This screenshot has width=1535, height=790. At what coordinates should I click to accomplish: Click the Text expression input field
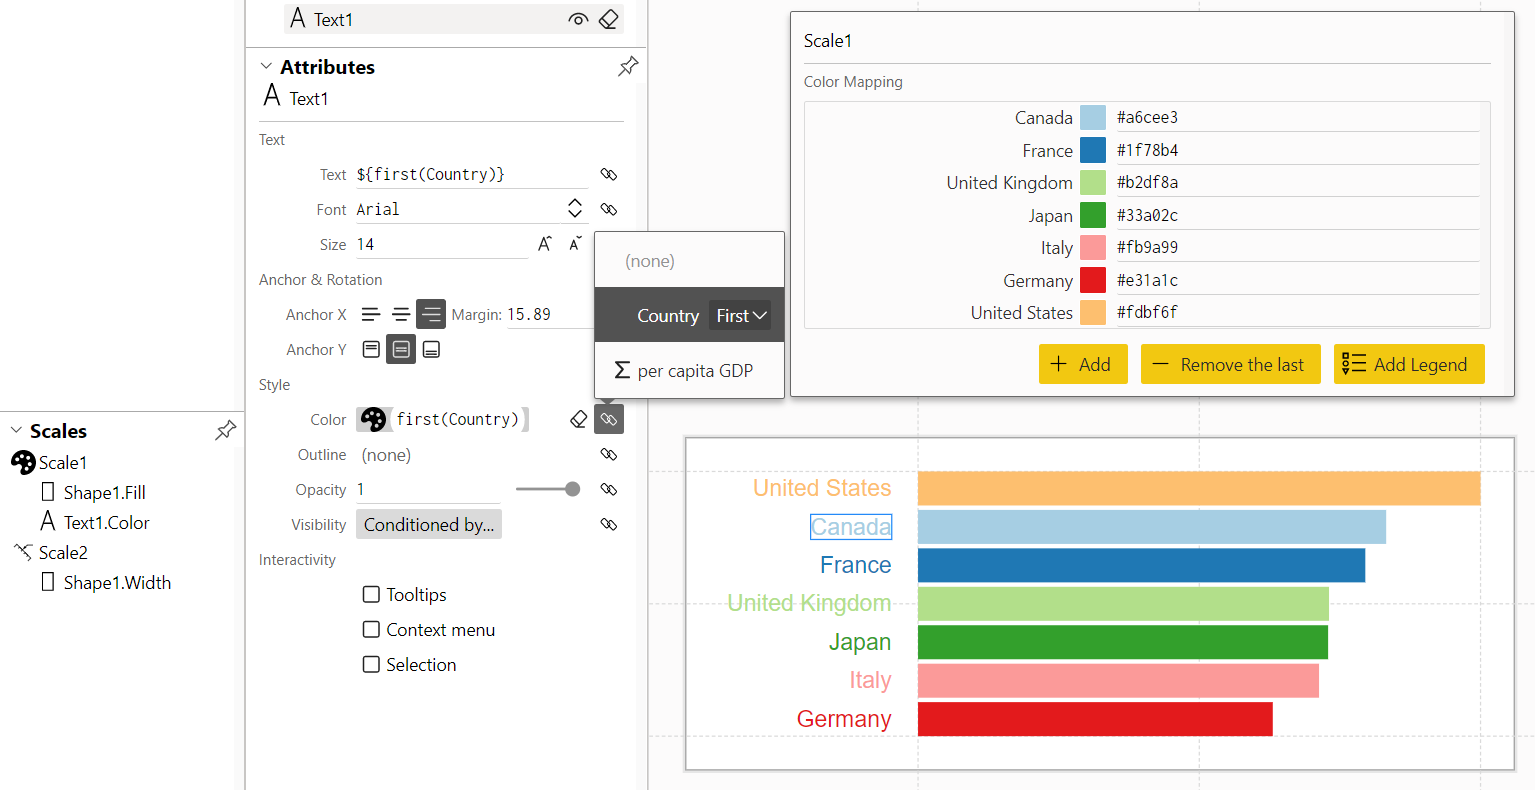click(472, 174)
